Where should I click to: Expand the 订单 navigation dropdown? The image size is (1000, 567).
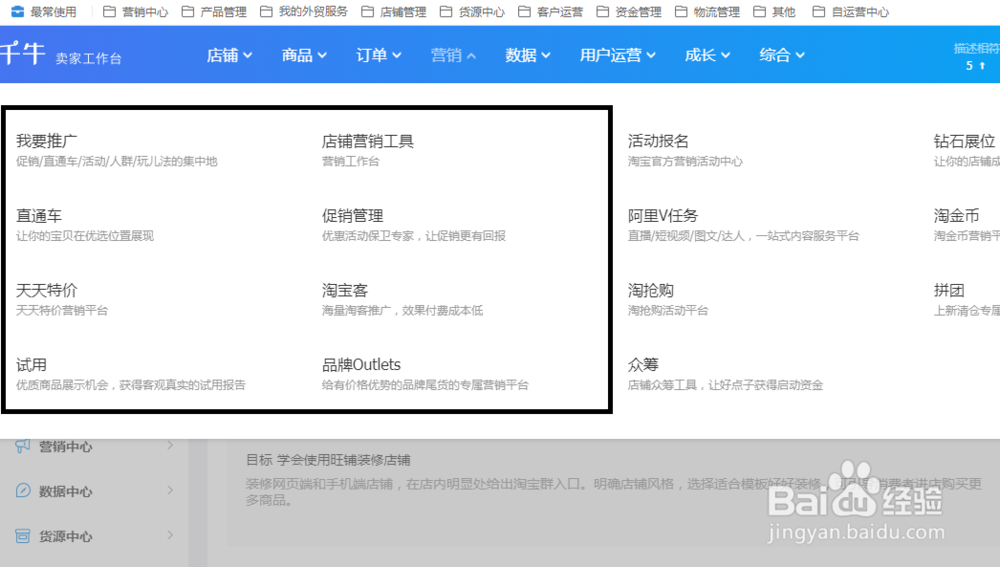[379, 55]
